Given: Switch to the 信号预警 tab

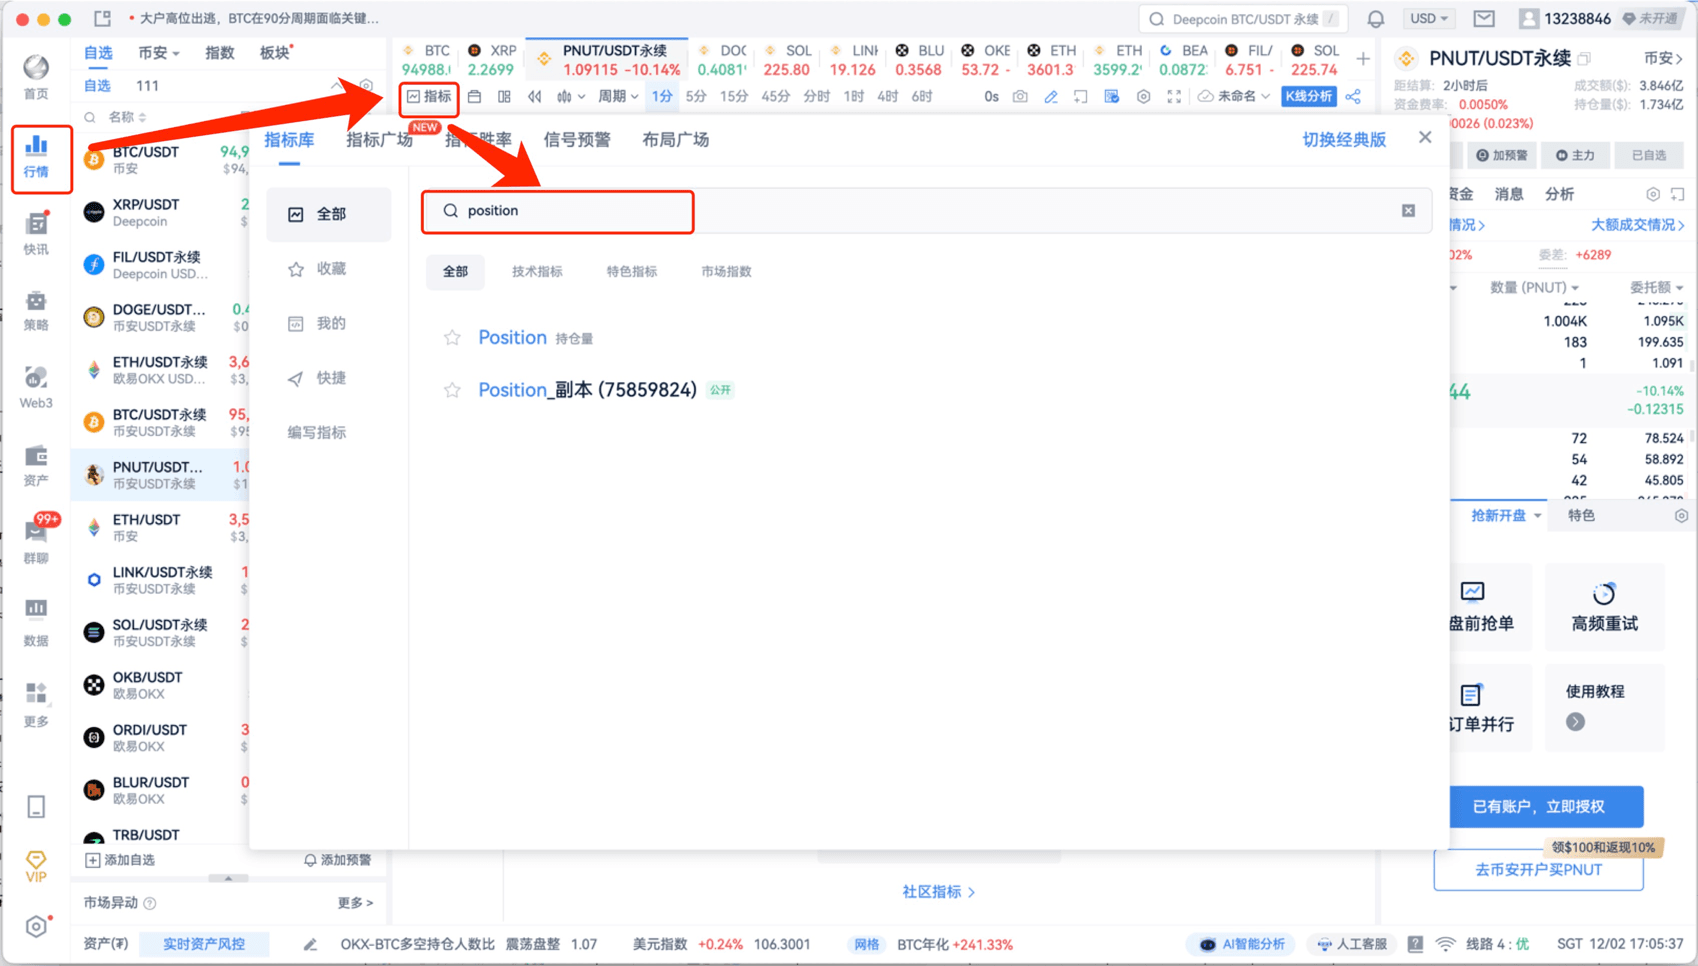Looking at the screenshot, I should coord(577,140).
